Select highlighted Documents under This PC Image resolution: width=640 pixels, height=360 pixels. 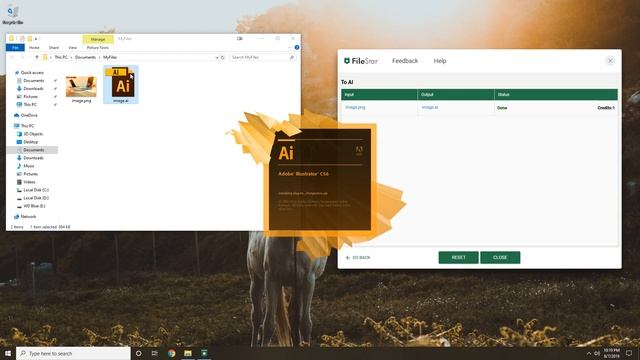pos(32,150)
